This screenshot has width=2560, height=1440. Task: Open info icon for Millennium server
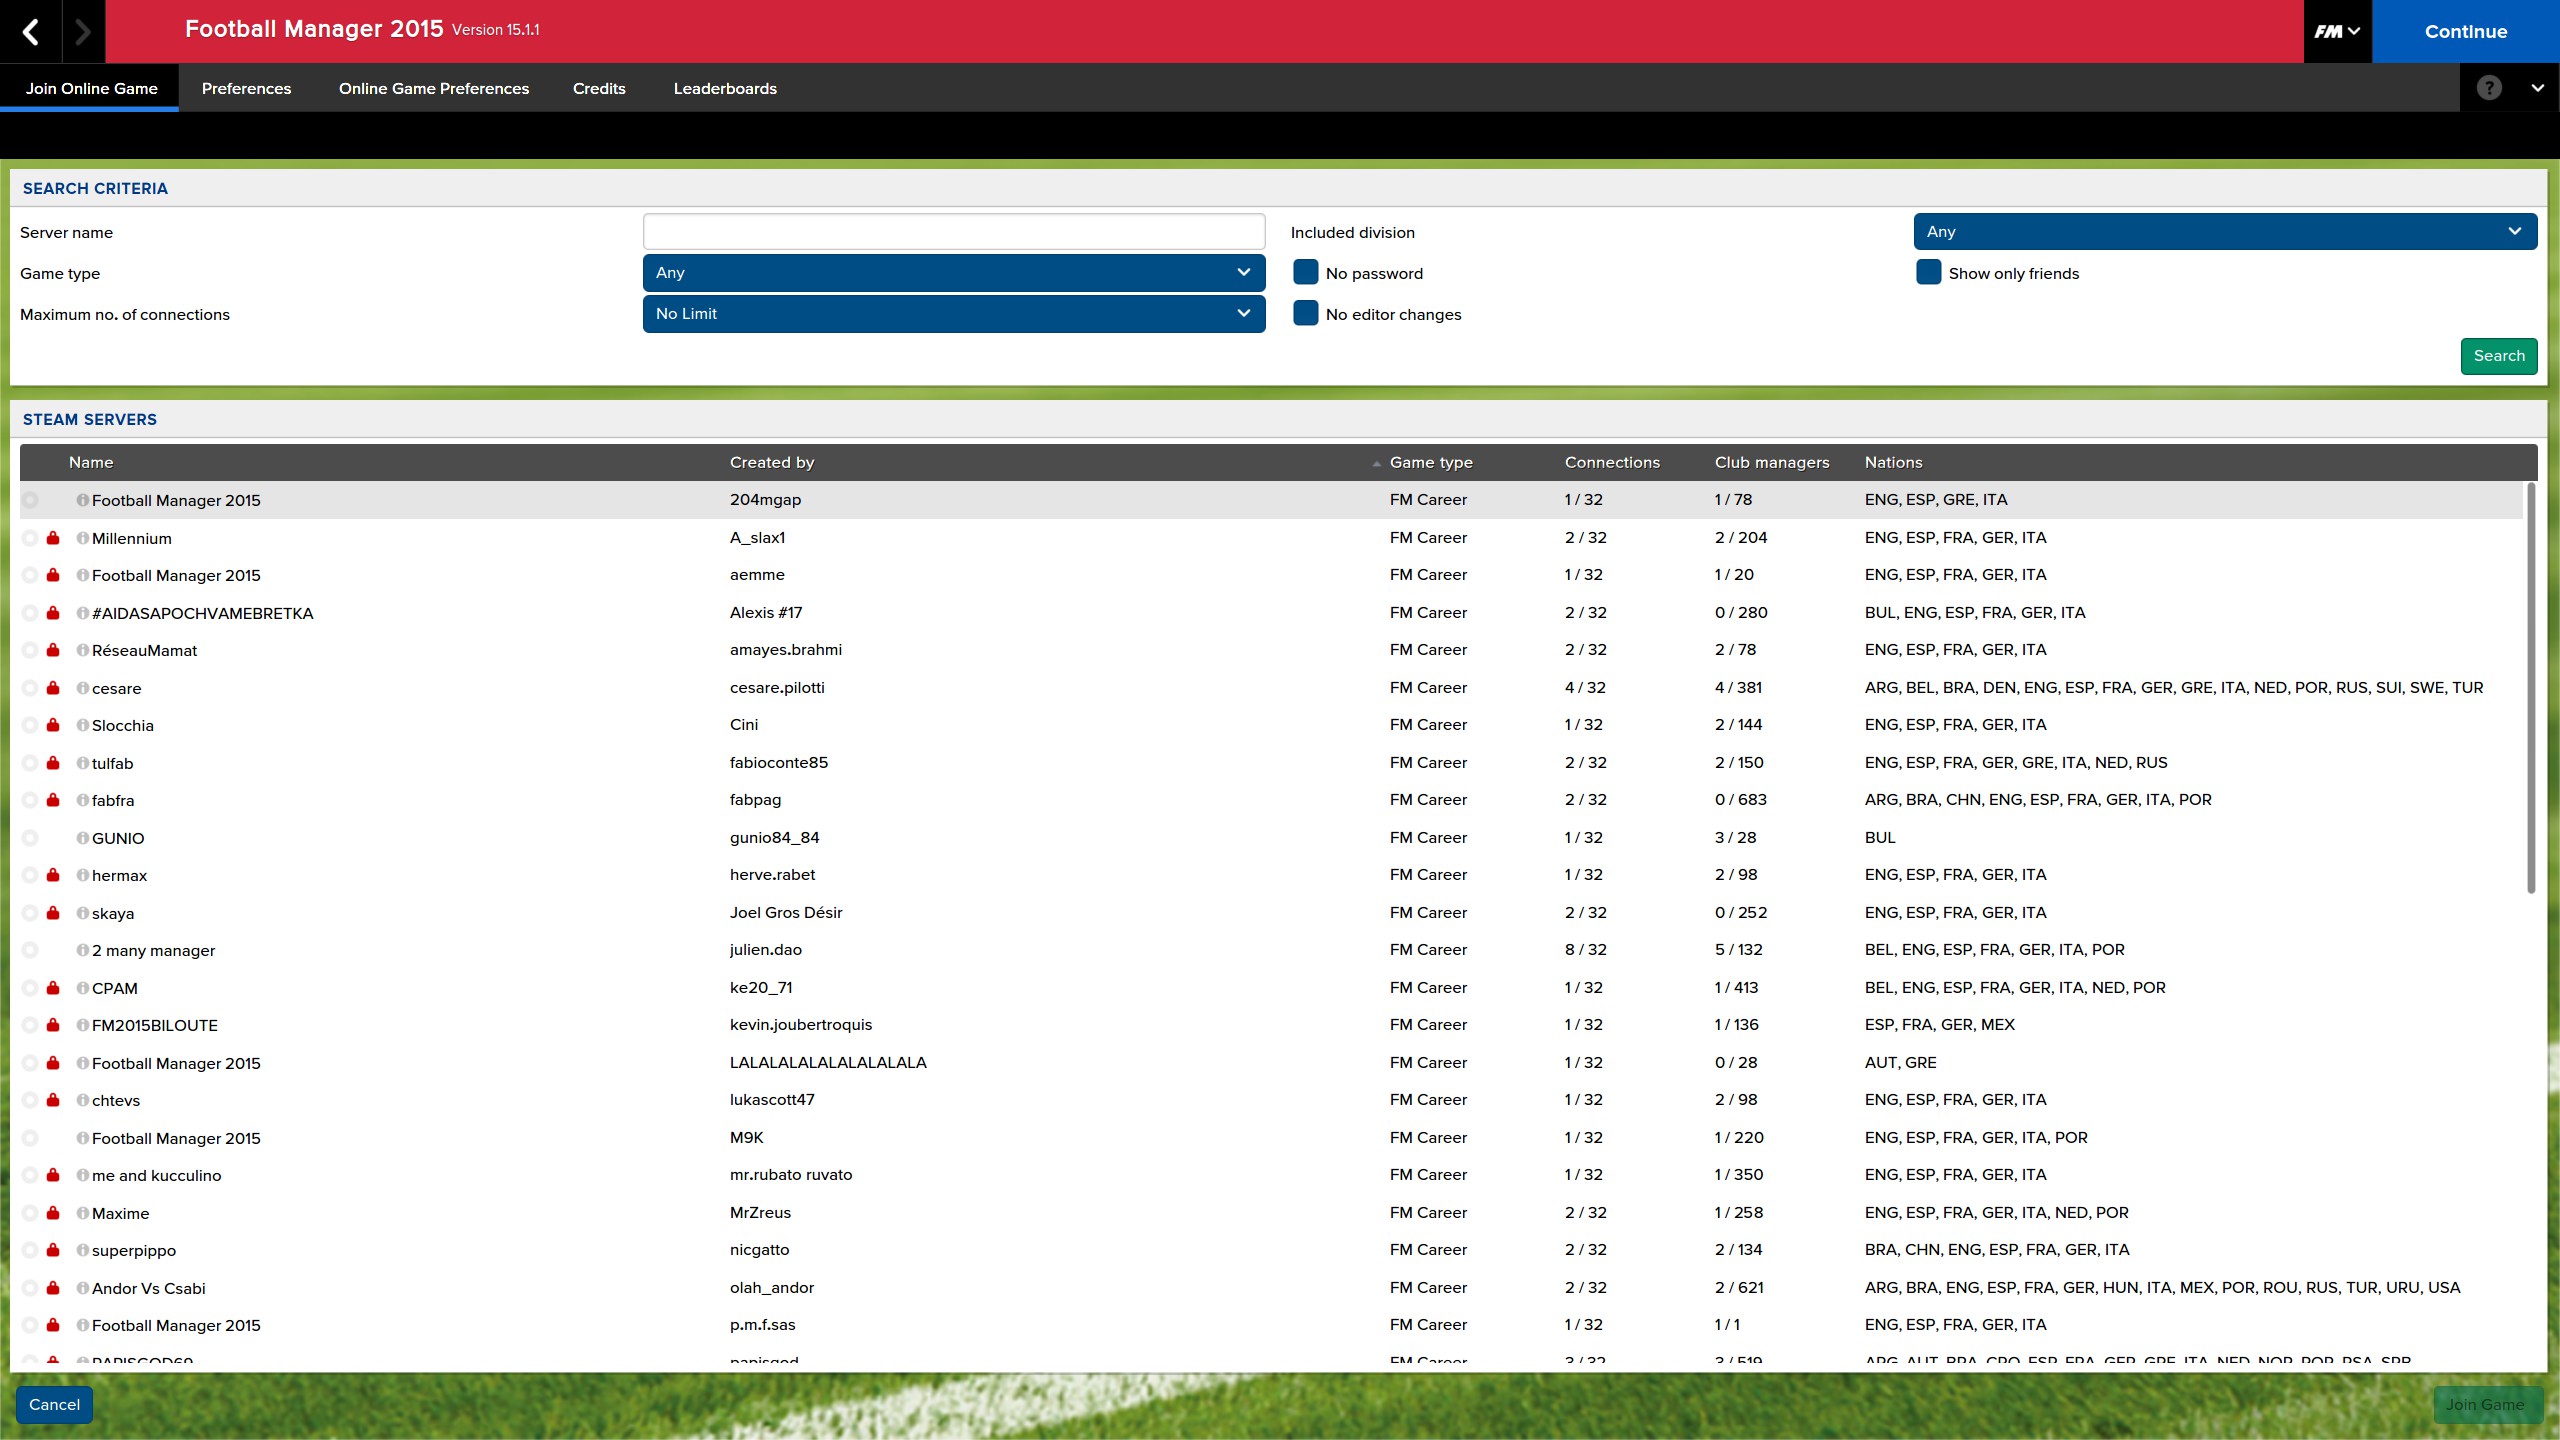coord(83,538)
